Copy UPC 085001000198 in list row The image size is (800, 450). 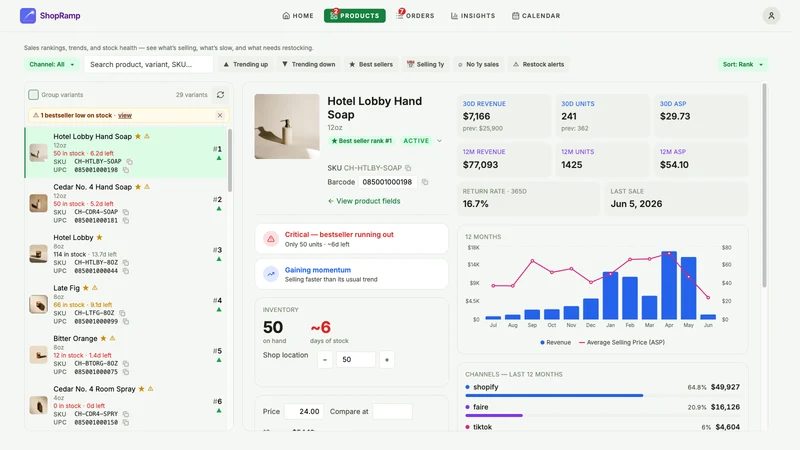126,170
